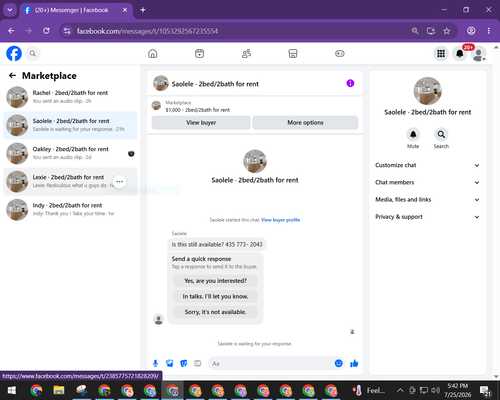The width and height of the screenshot is (500, 400).
Task: Open the emoji picker in message box
Action: pyautogui.click(x=338, y=363)
